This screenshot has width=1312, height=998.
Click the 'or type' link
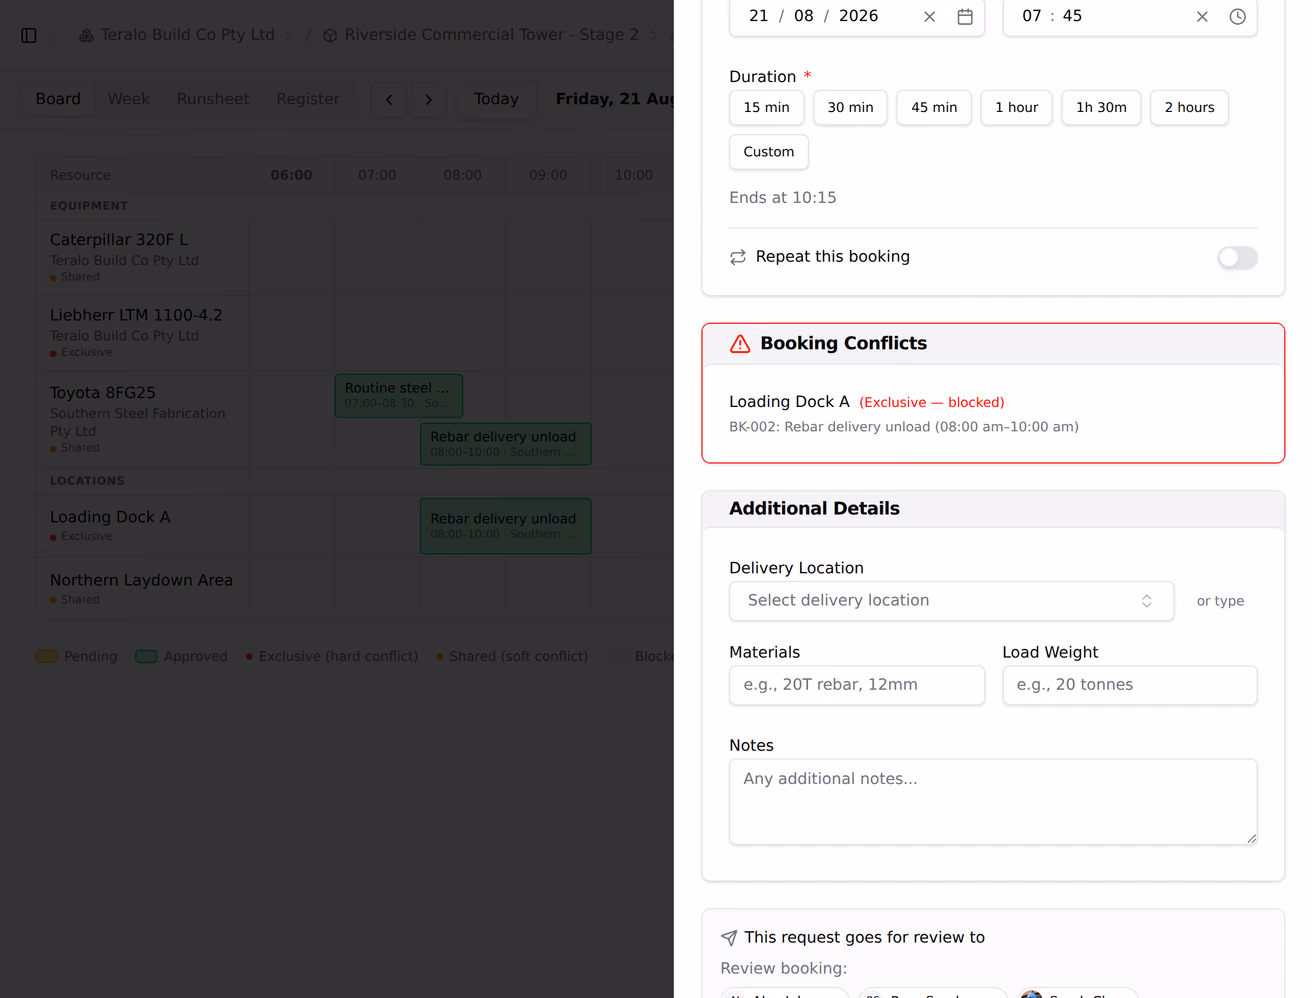[1220, 601]
